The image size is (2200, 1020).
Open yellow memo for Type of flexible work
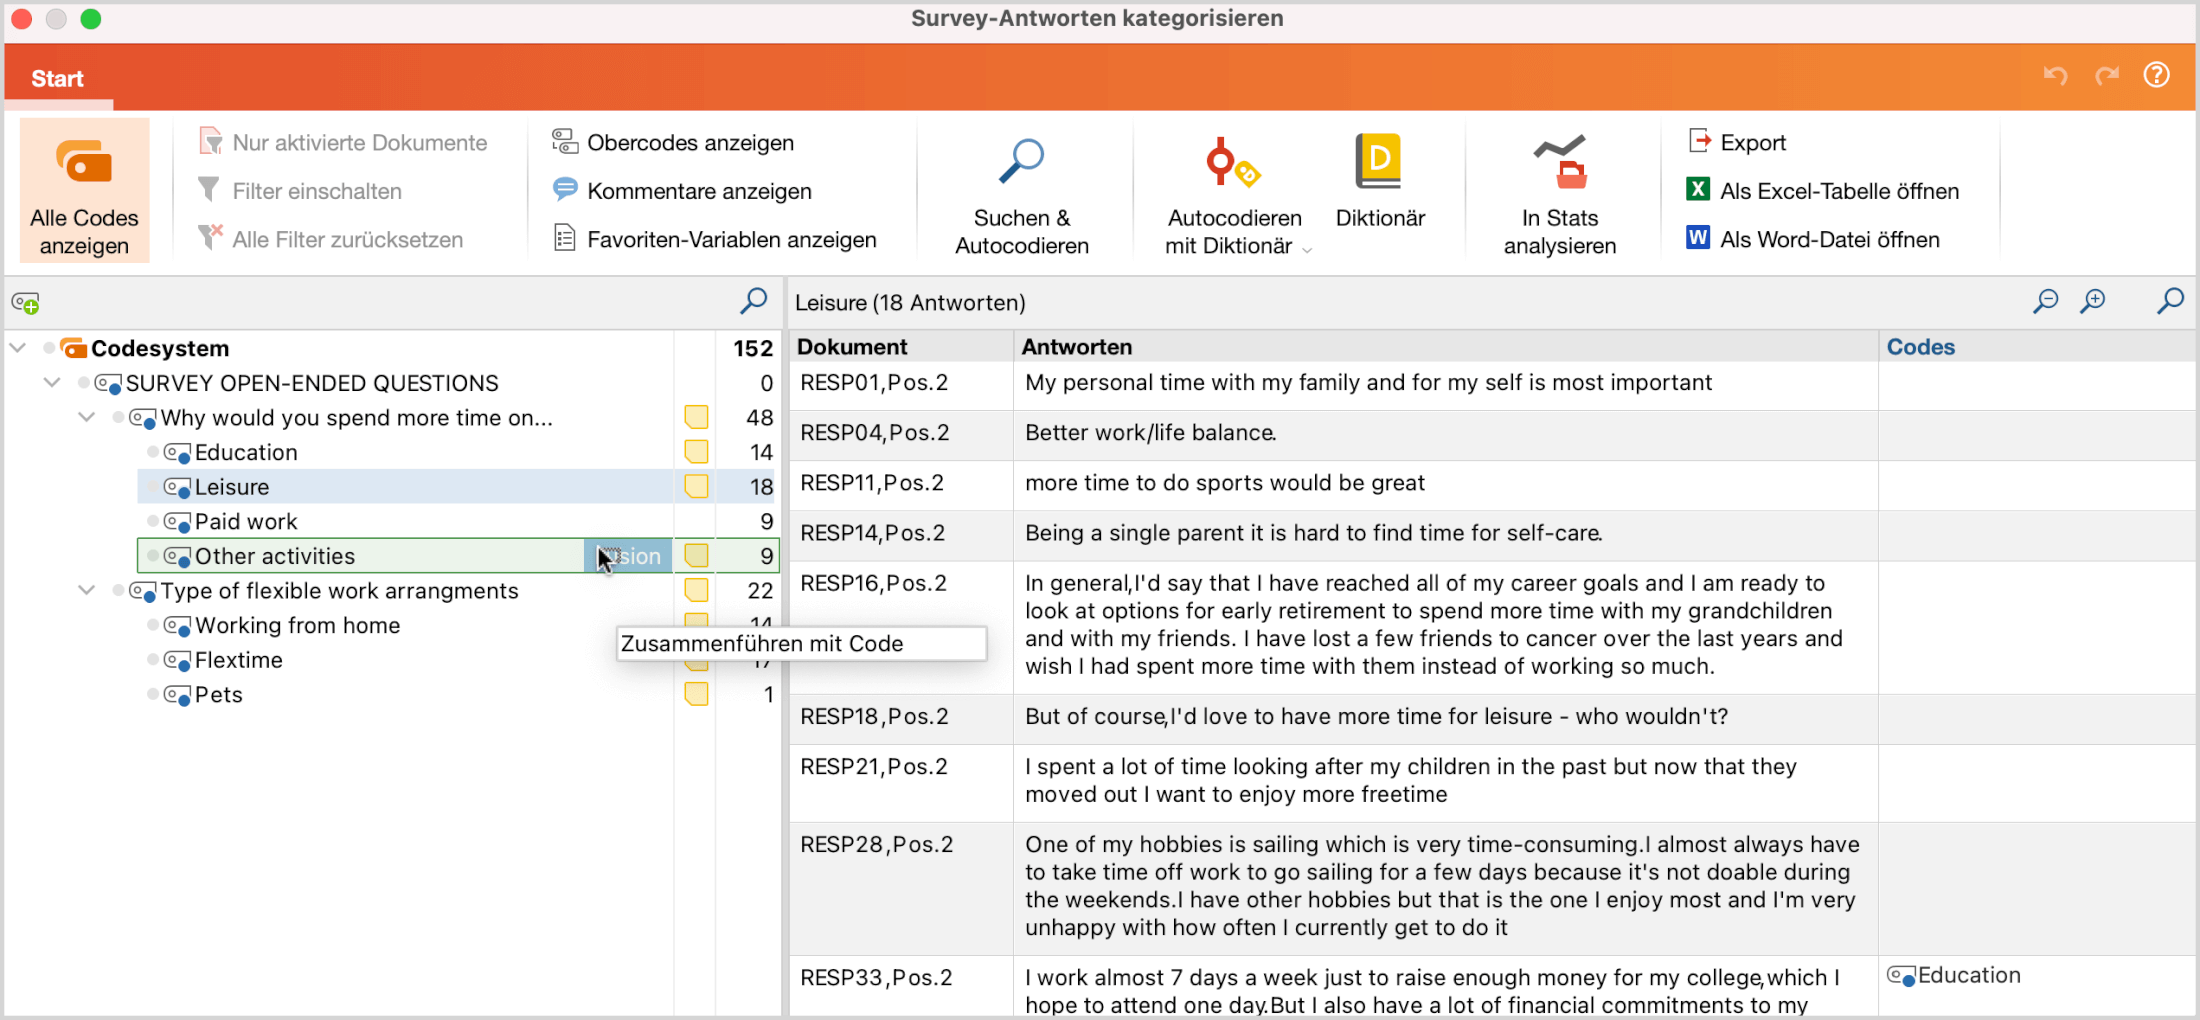point(696,590)
